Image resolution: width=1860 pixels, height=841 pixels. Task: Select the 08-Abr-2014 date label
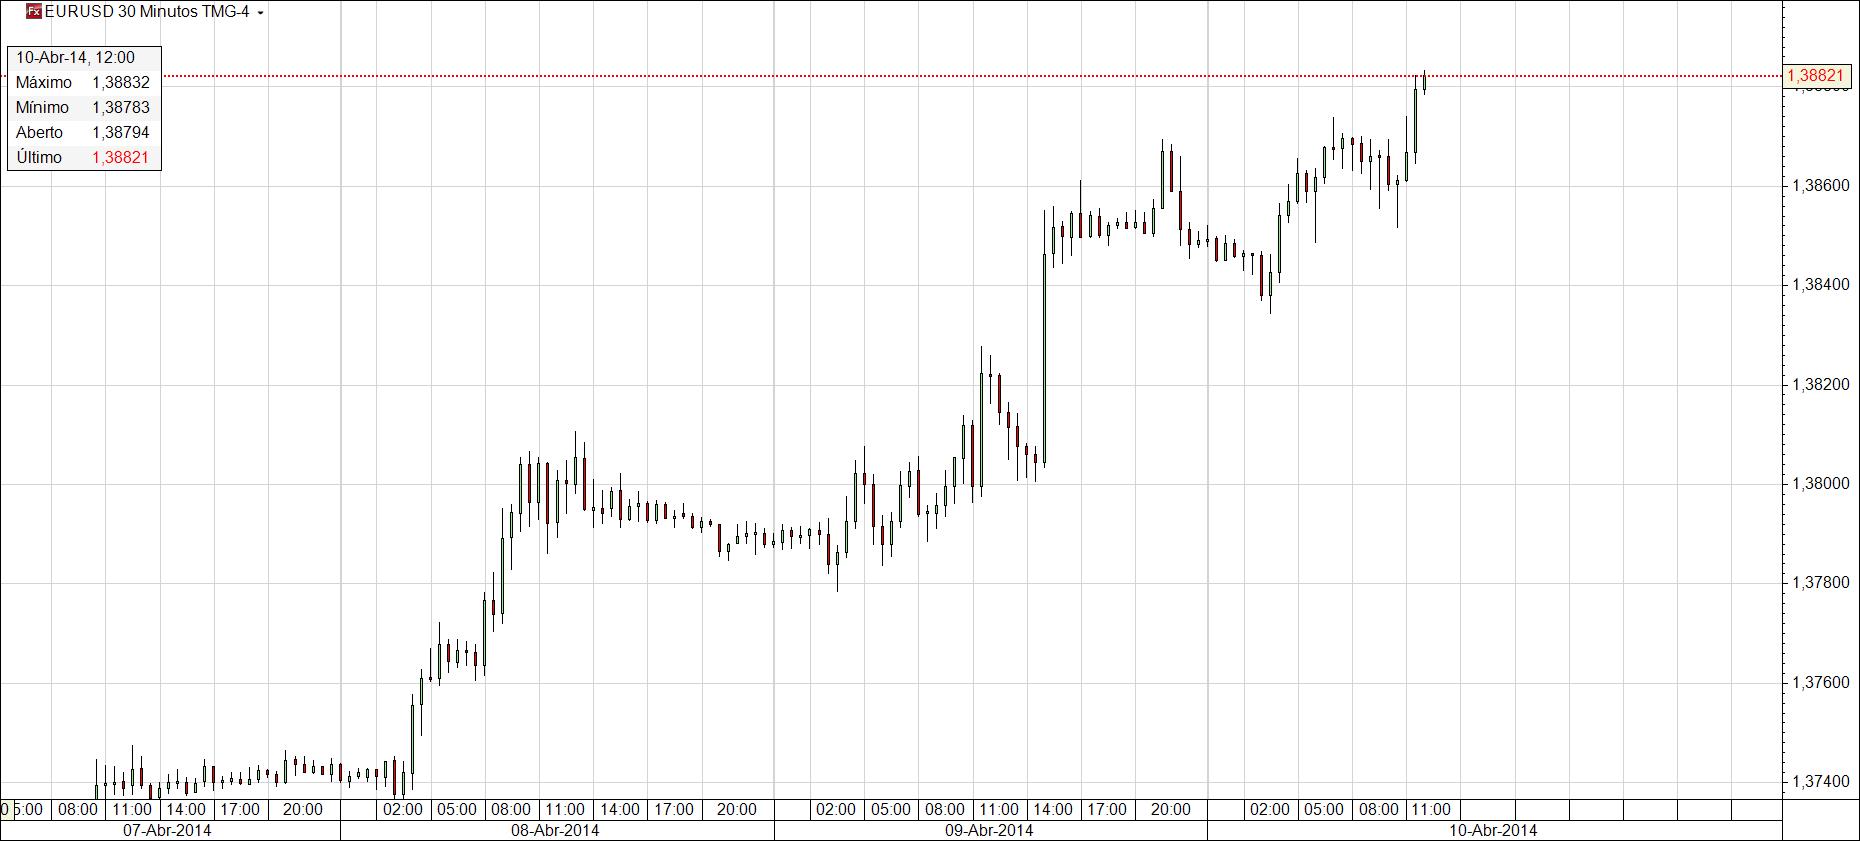pos(555,830)
